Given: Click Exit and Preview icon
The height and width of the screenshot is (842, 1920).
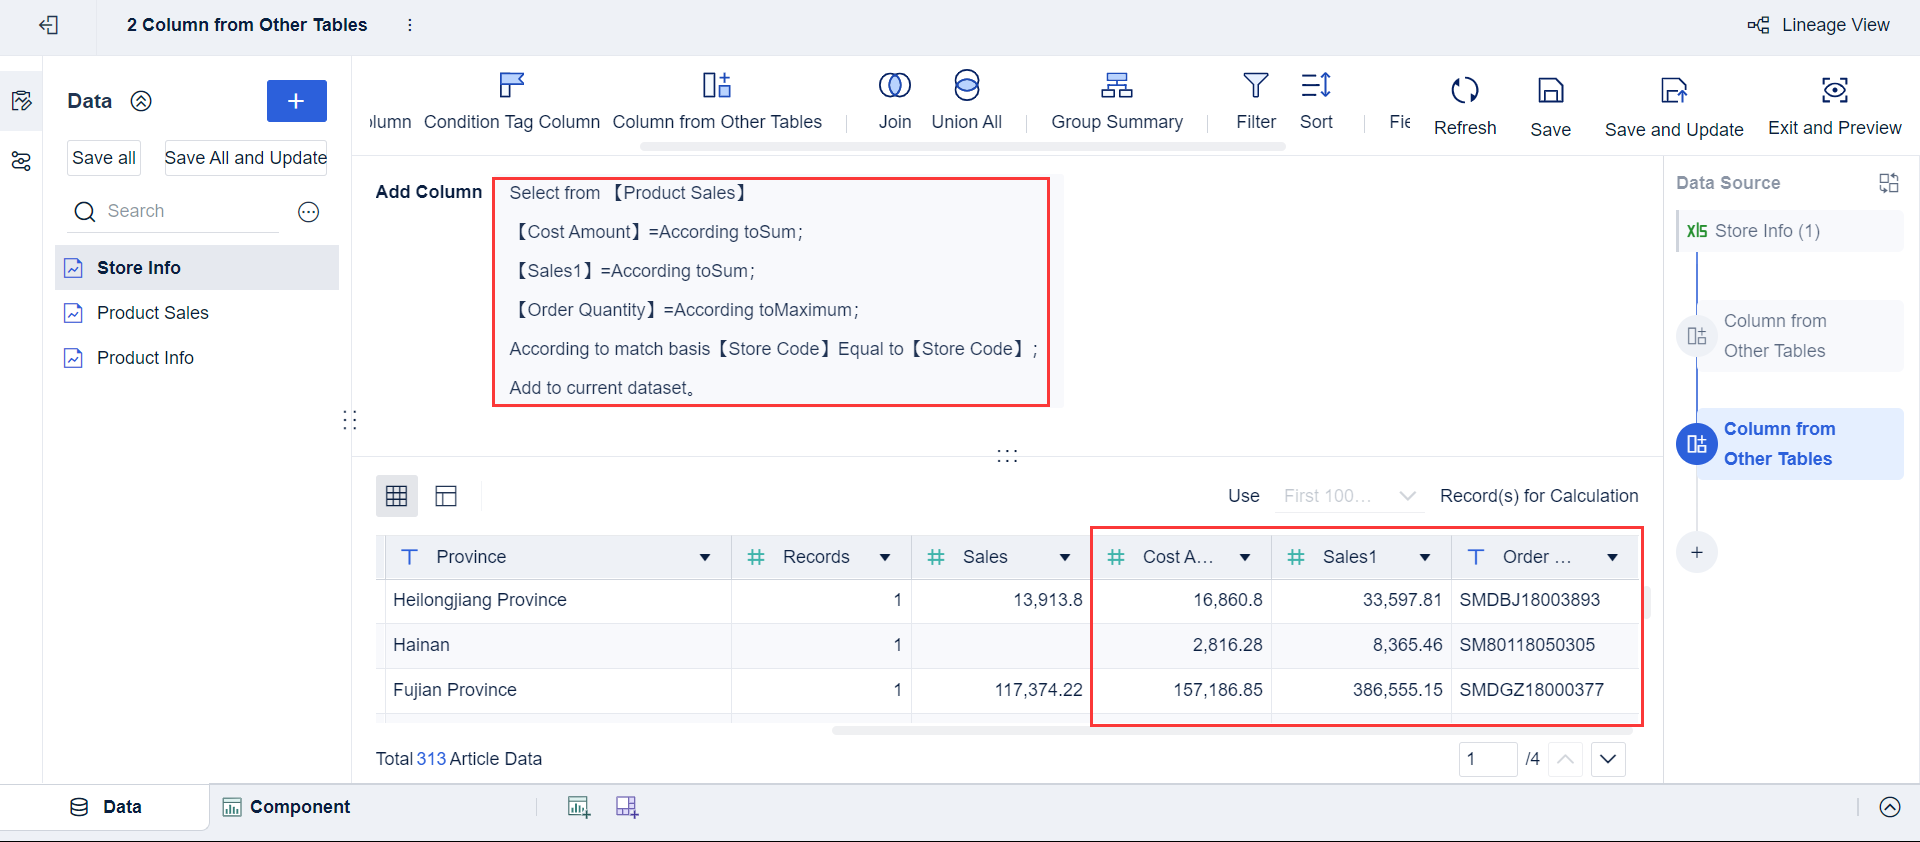Looking at the screenshot, I should [x=1834, y=91].
